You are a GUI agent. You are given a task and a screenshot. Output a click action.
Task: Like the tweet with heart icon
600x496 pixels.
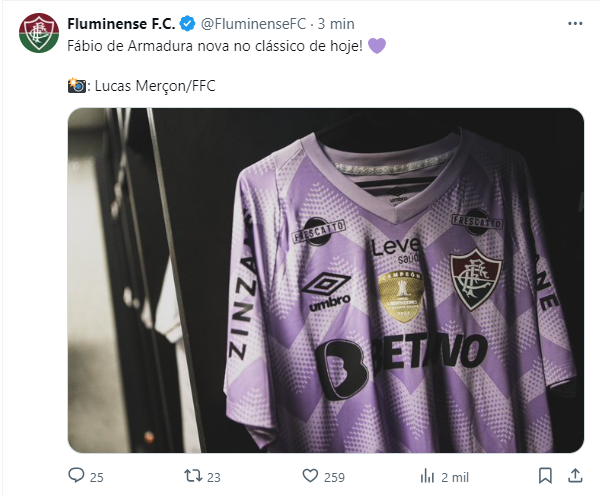point(310,476)
